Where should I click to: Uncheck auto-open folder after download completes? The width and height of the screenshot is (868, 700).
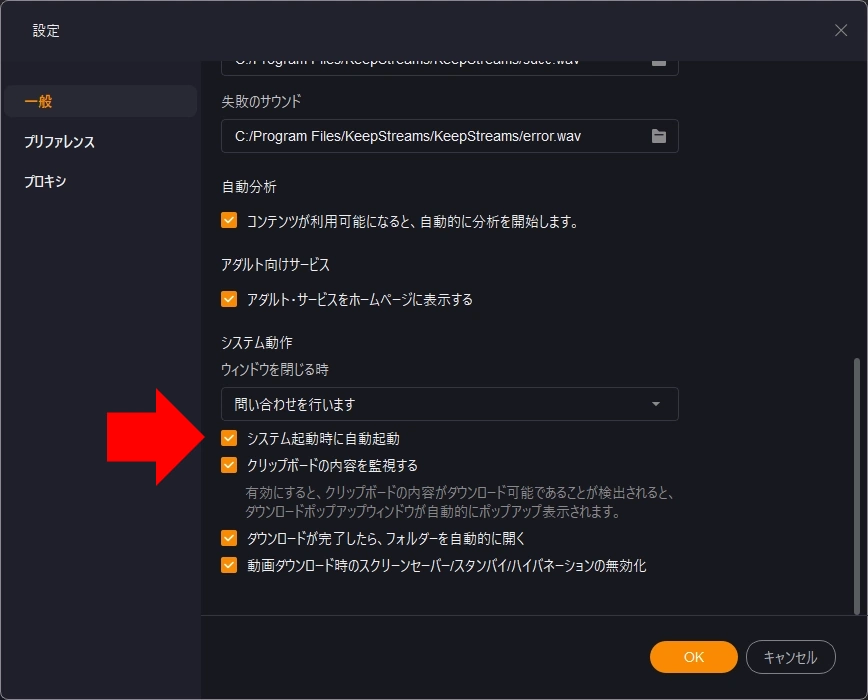click(229, 538)
